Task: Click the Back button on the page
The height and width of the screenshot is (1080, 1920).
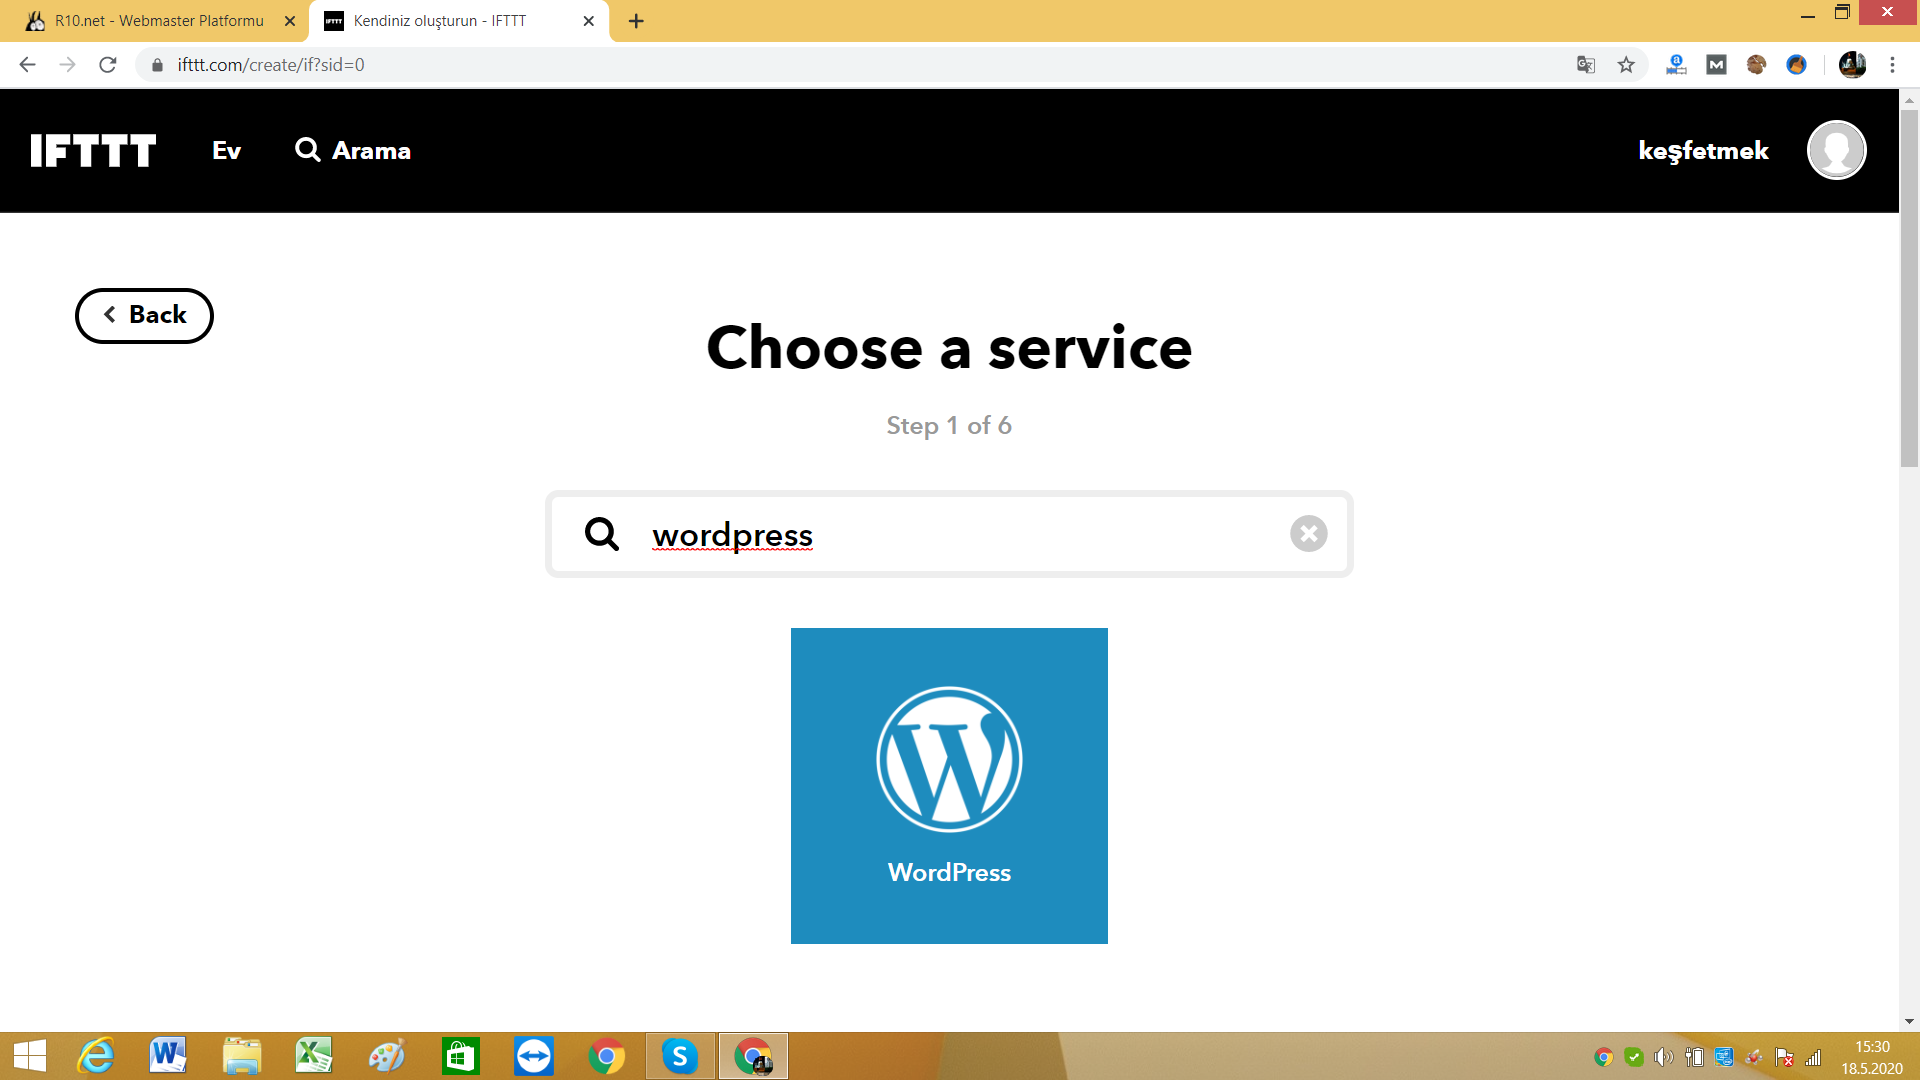Action: point(144,315)
